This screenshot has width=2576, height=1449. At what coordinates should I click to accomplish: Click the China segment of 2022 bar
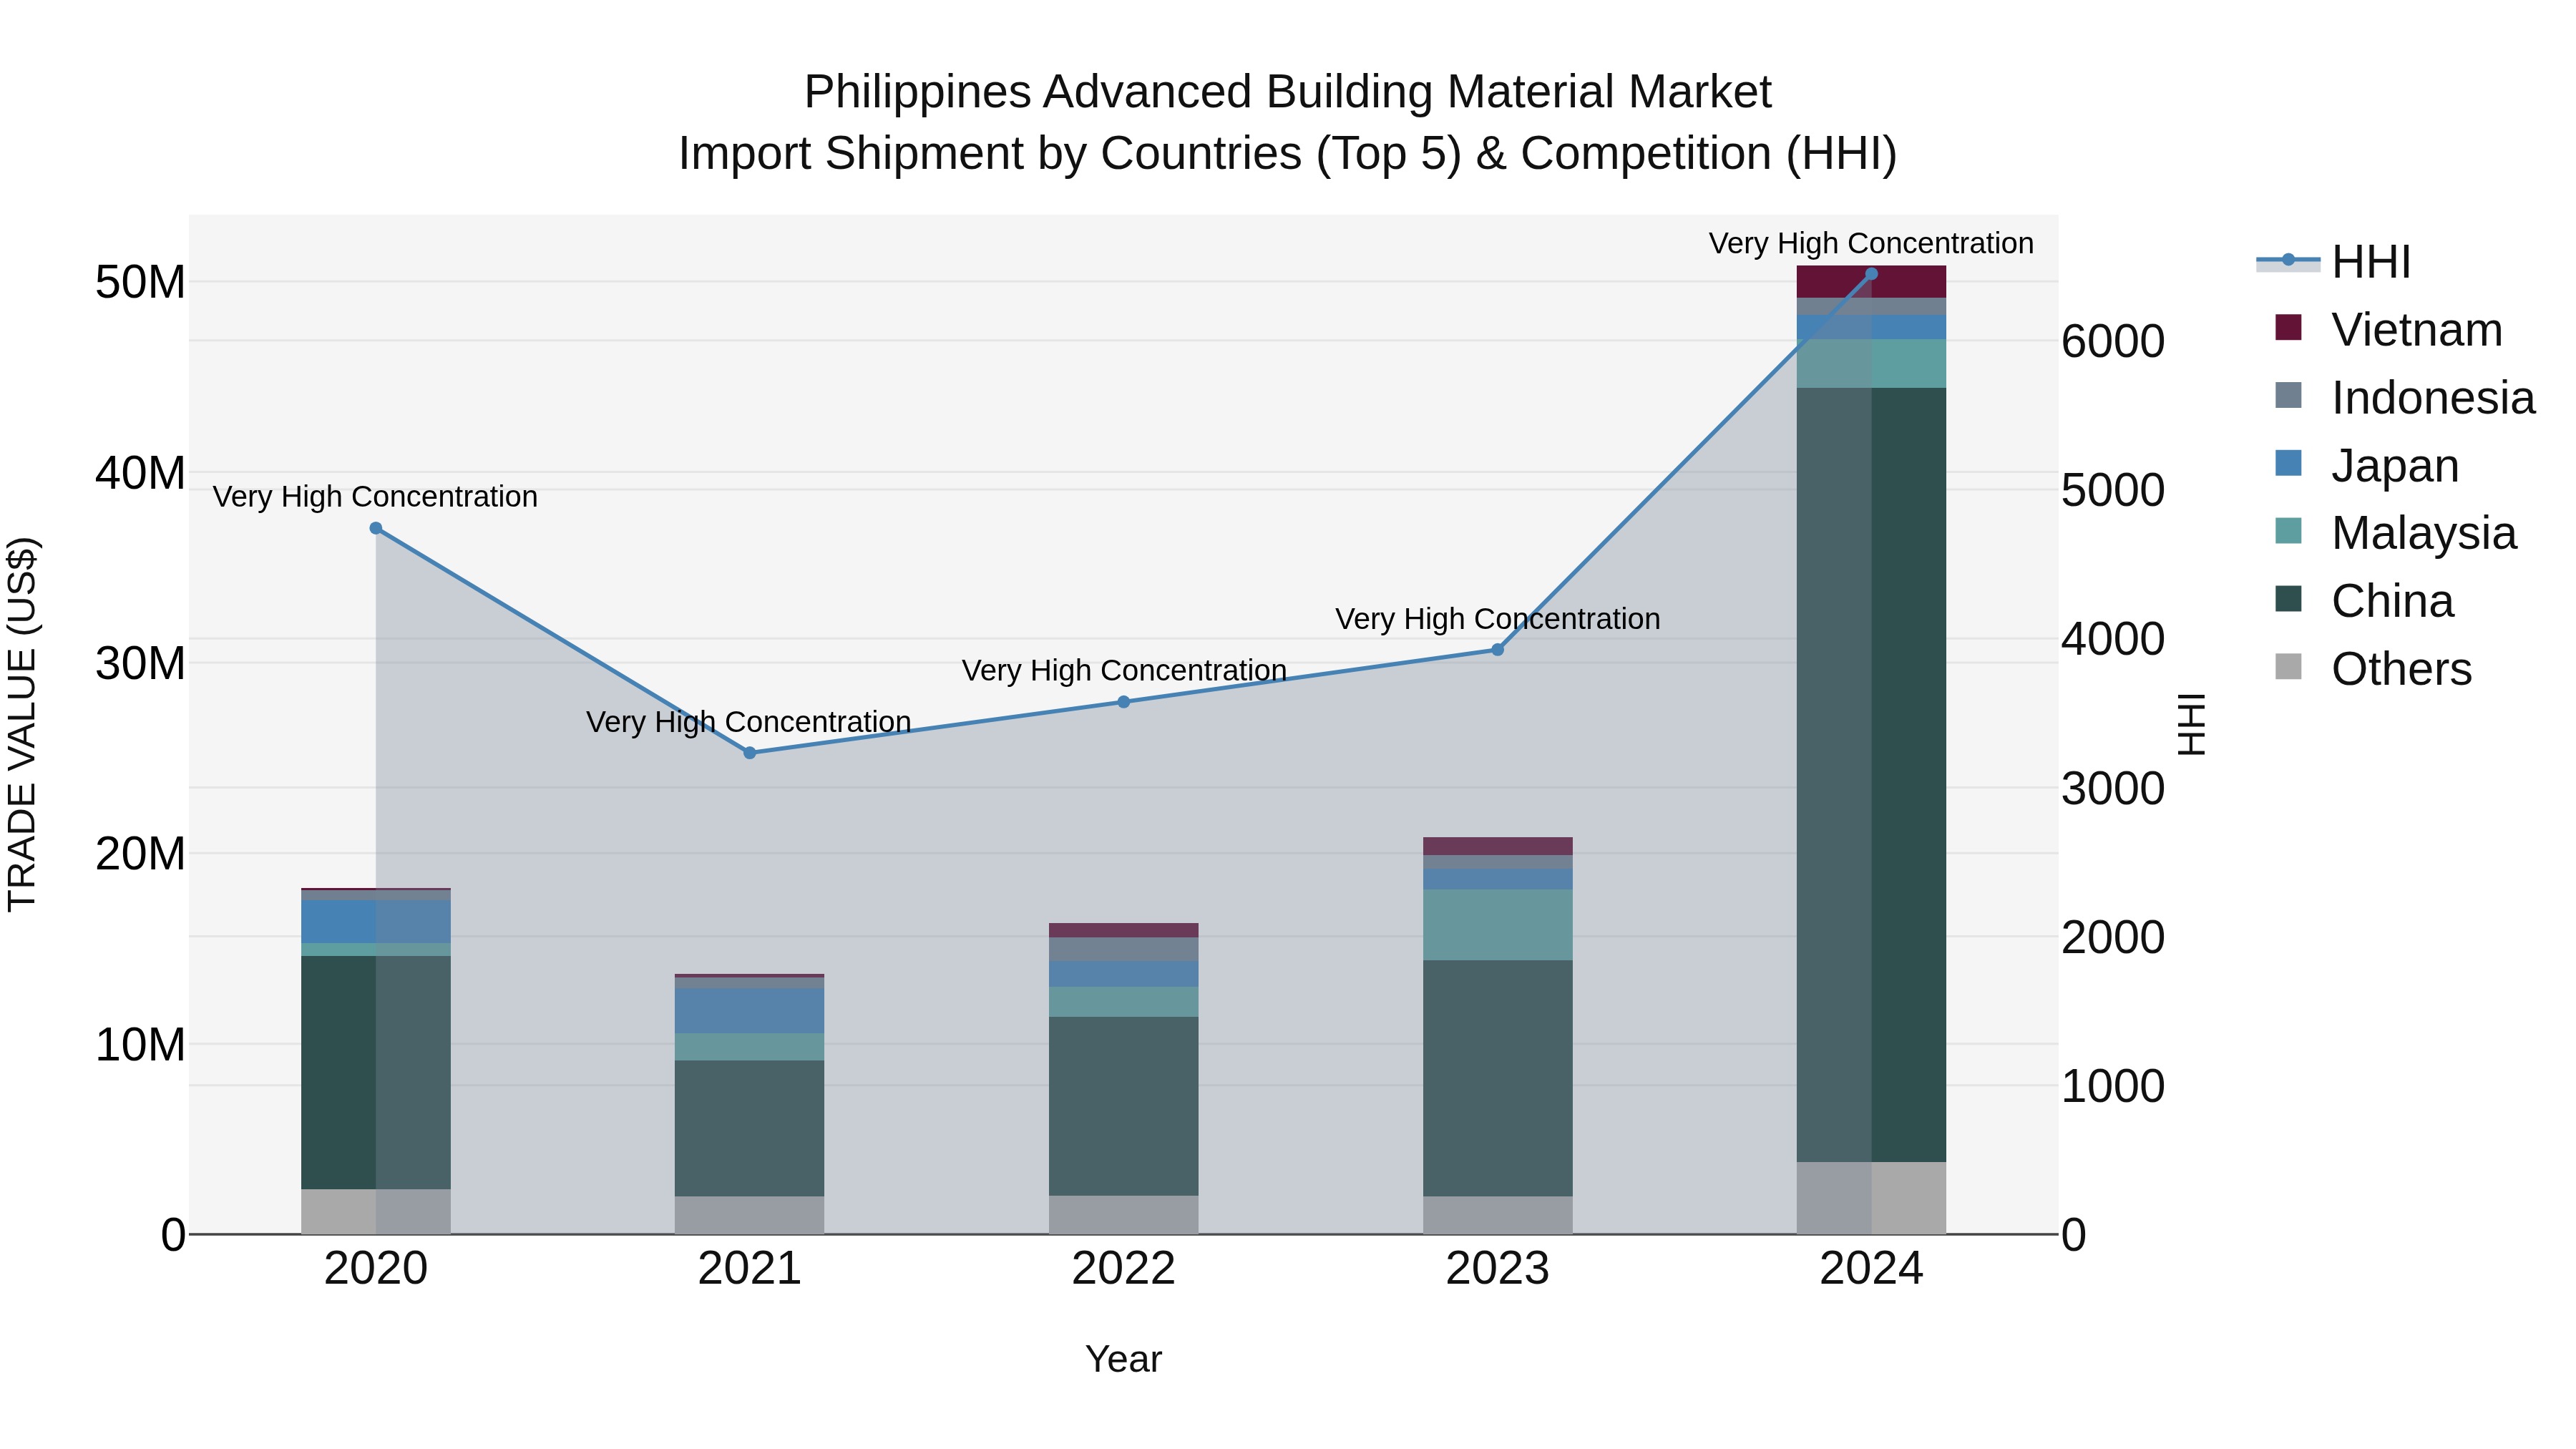pyautogui.click(x=1124, y=1106)
